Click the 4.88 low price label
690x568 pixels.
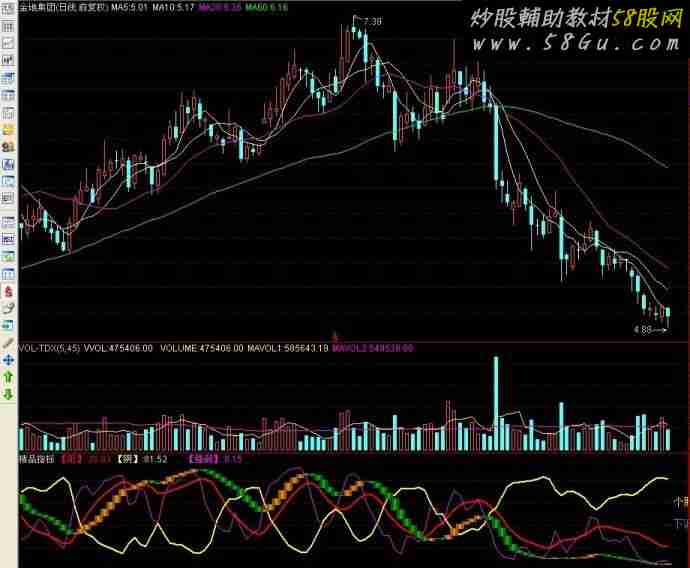(x=642, y=329)
